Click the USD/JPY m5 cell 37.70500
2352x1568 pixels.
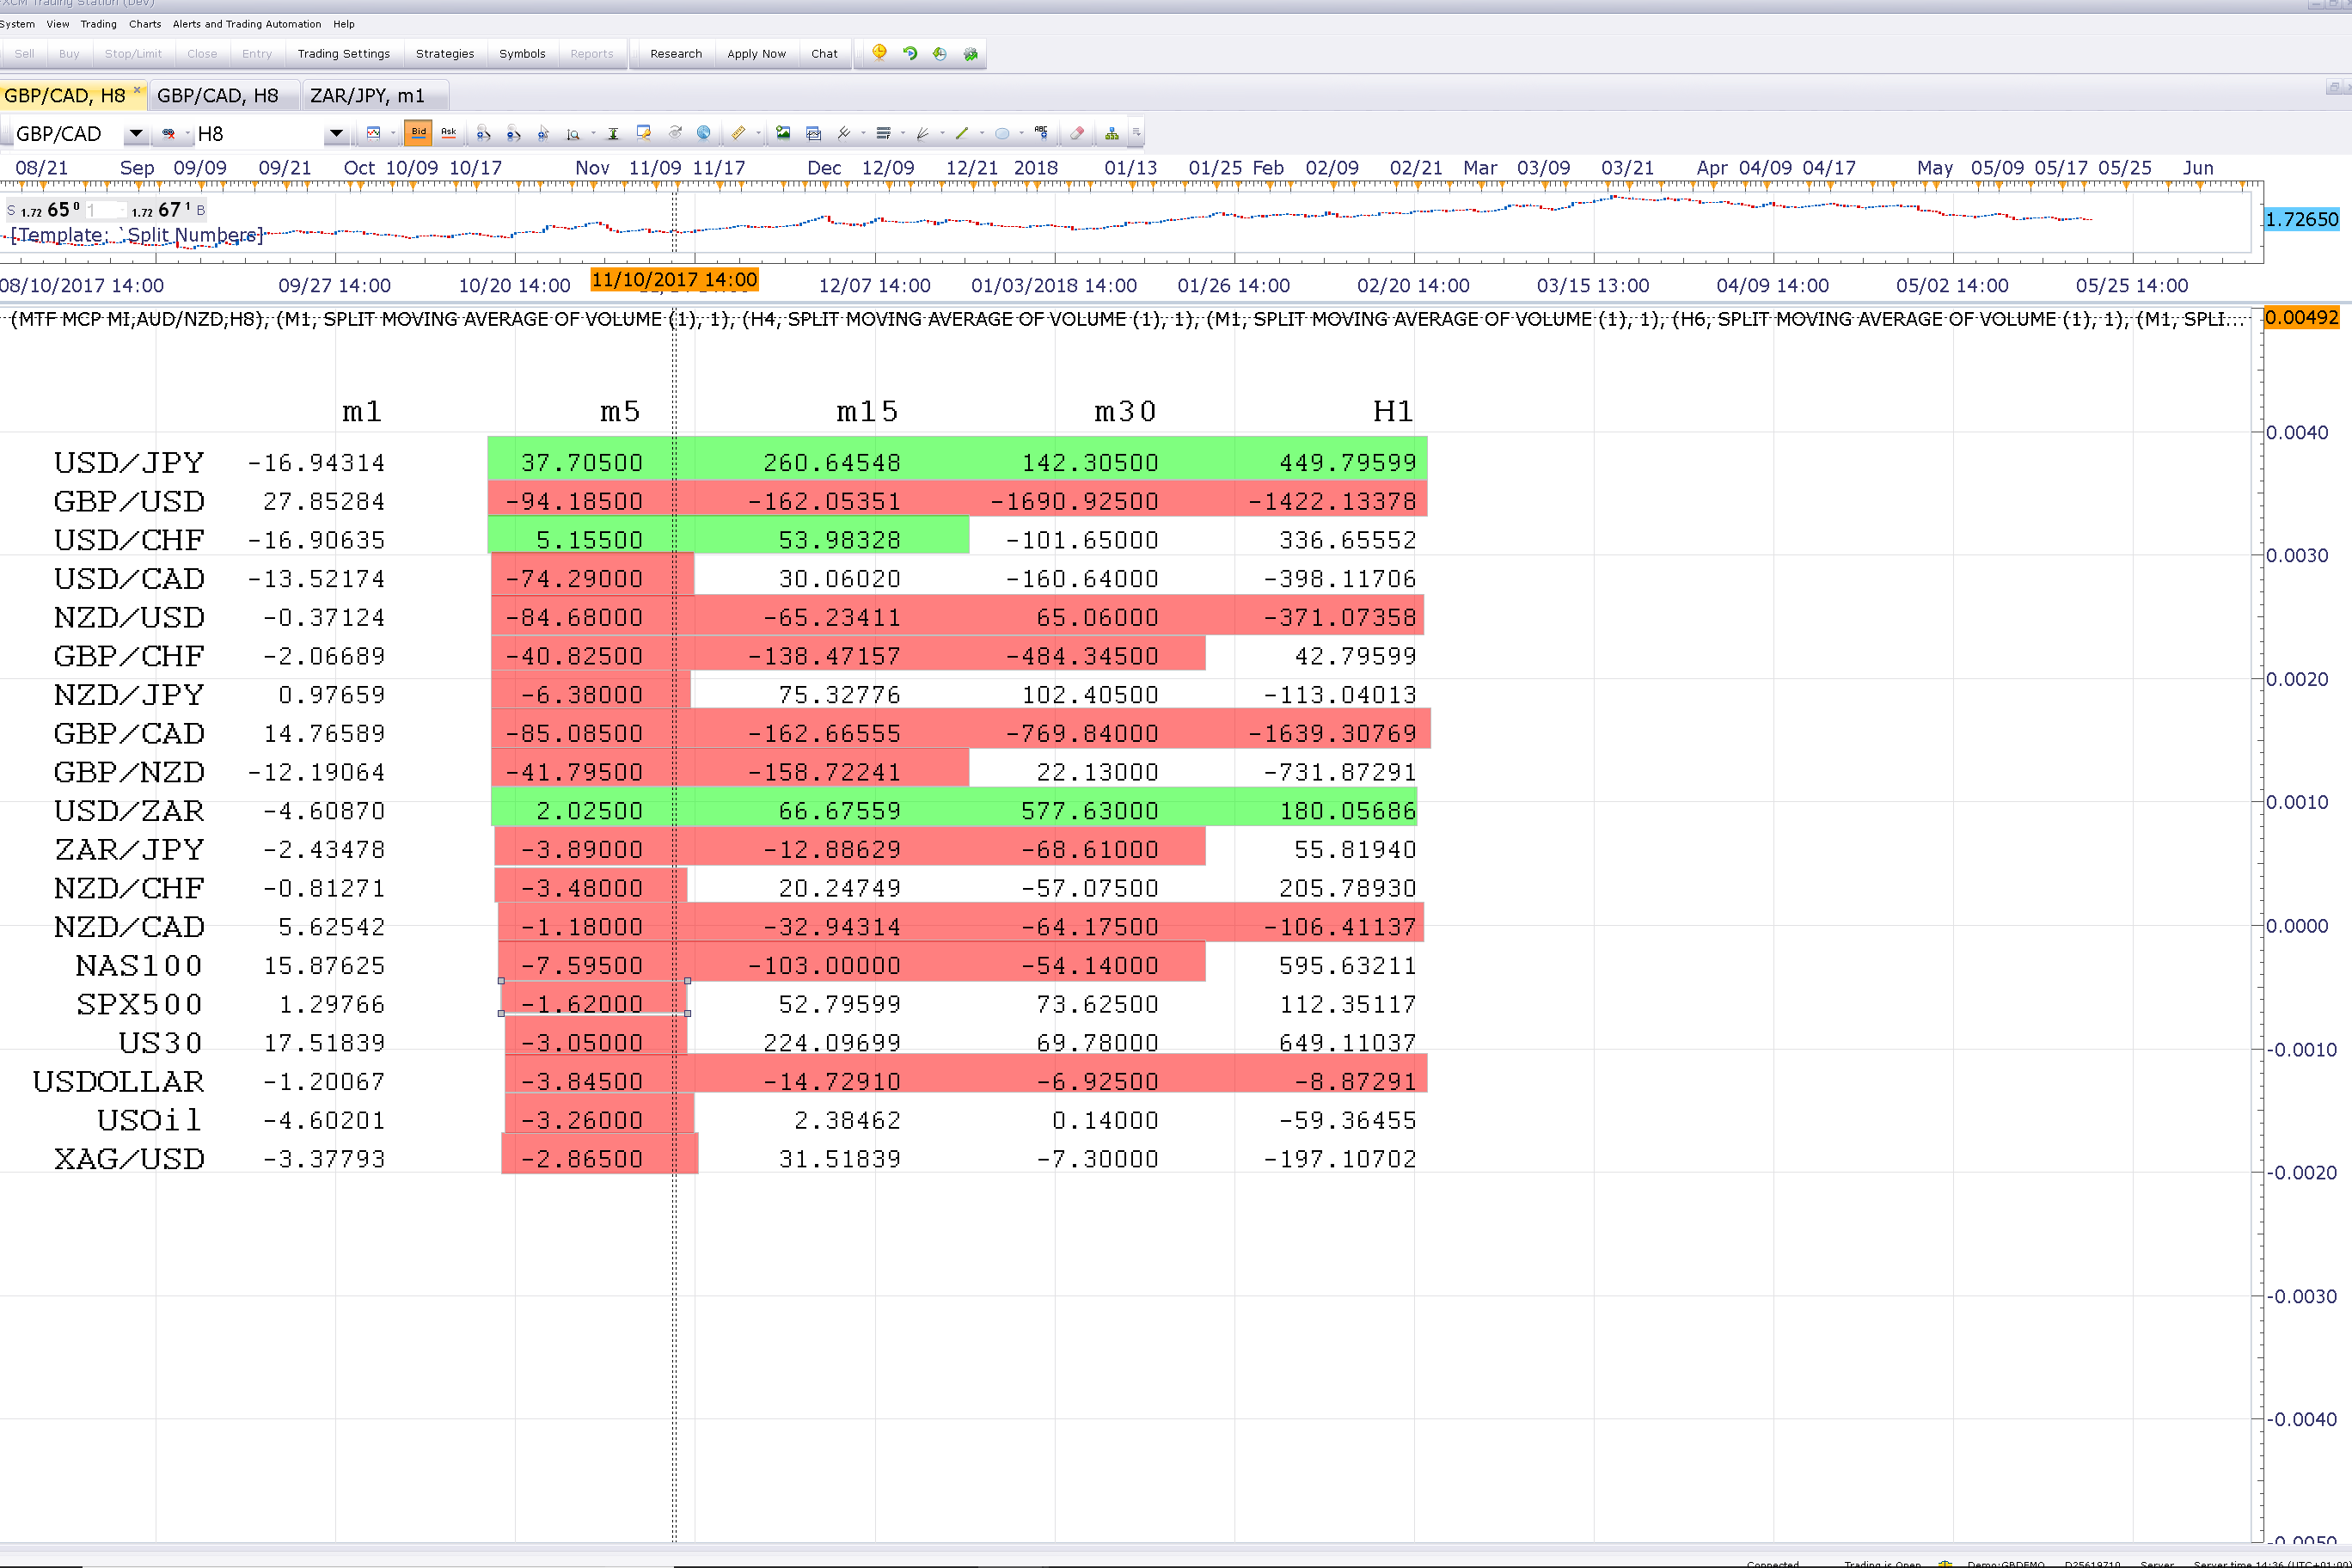pyautogui.click(x=581, y=462)
